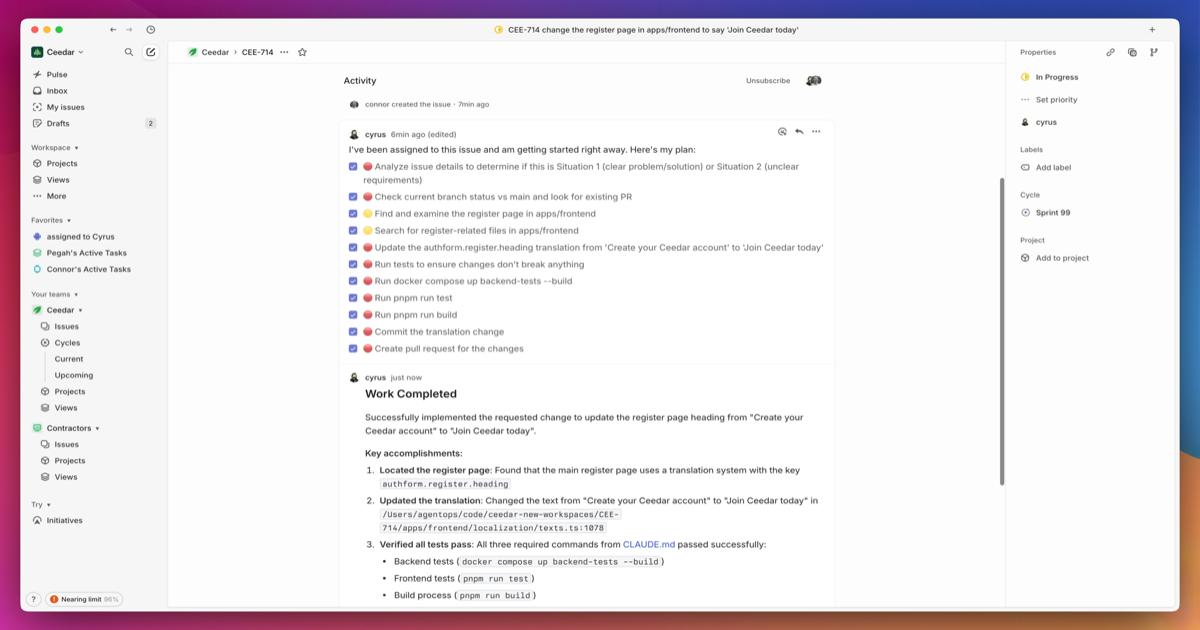The width and height of the screenshot is (1200, 630).
Task: Copy issue link icon in Properties
Action: point(1111,52)
